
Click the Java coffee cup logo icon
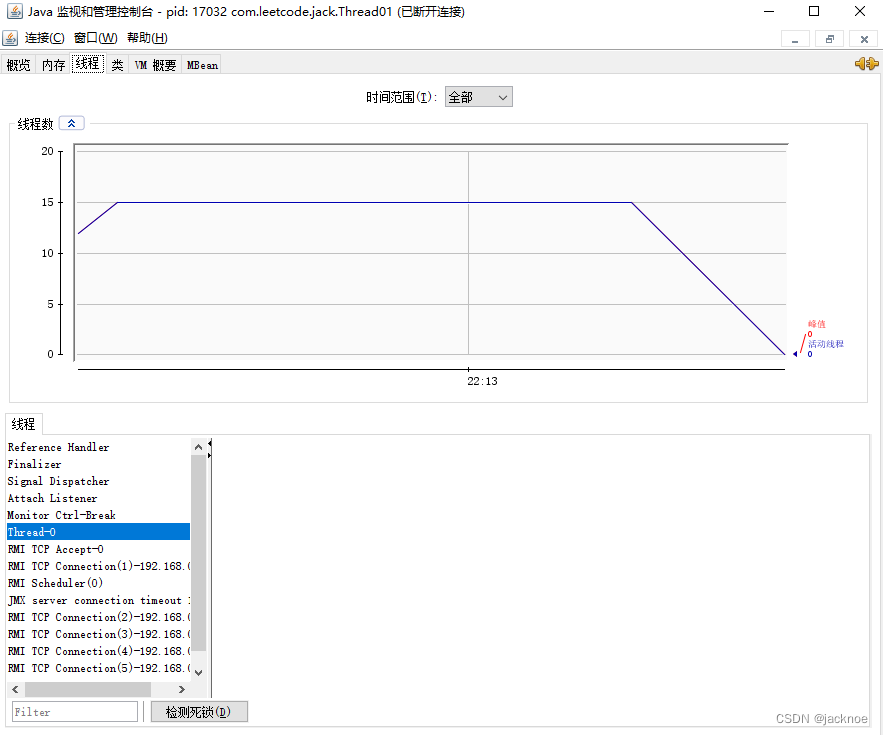(x=11, y=38)
